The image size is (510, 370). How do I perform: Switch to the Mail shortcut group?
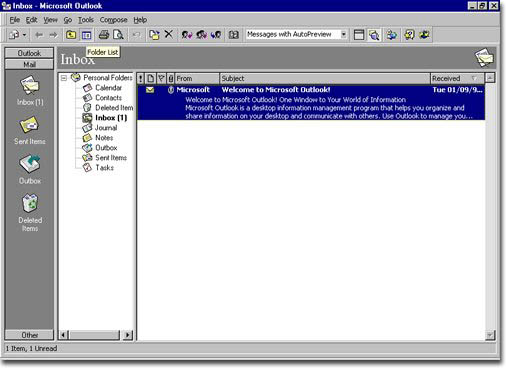29,64
